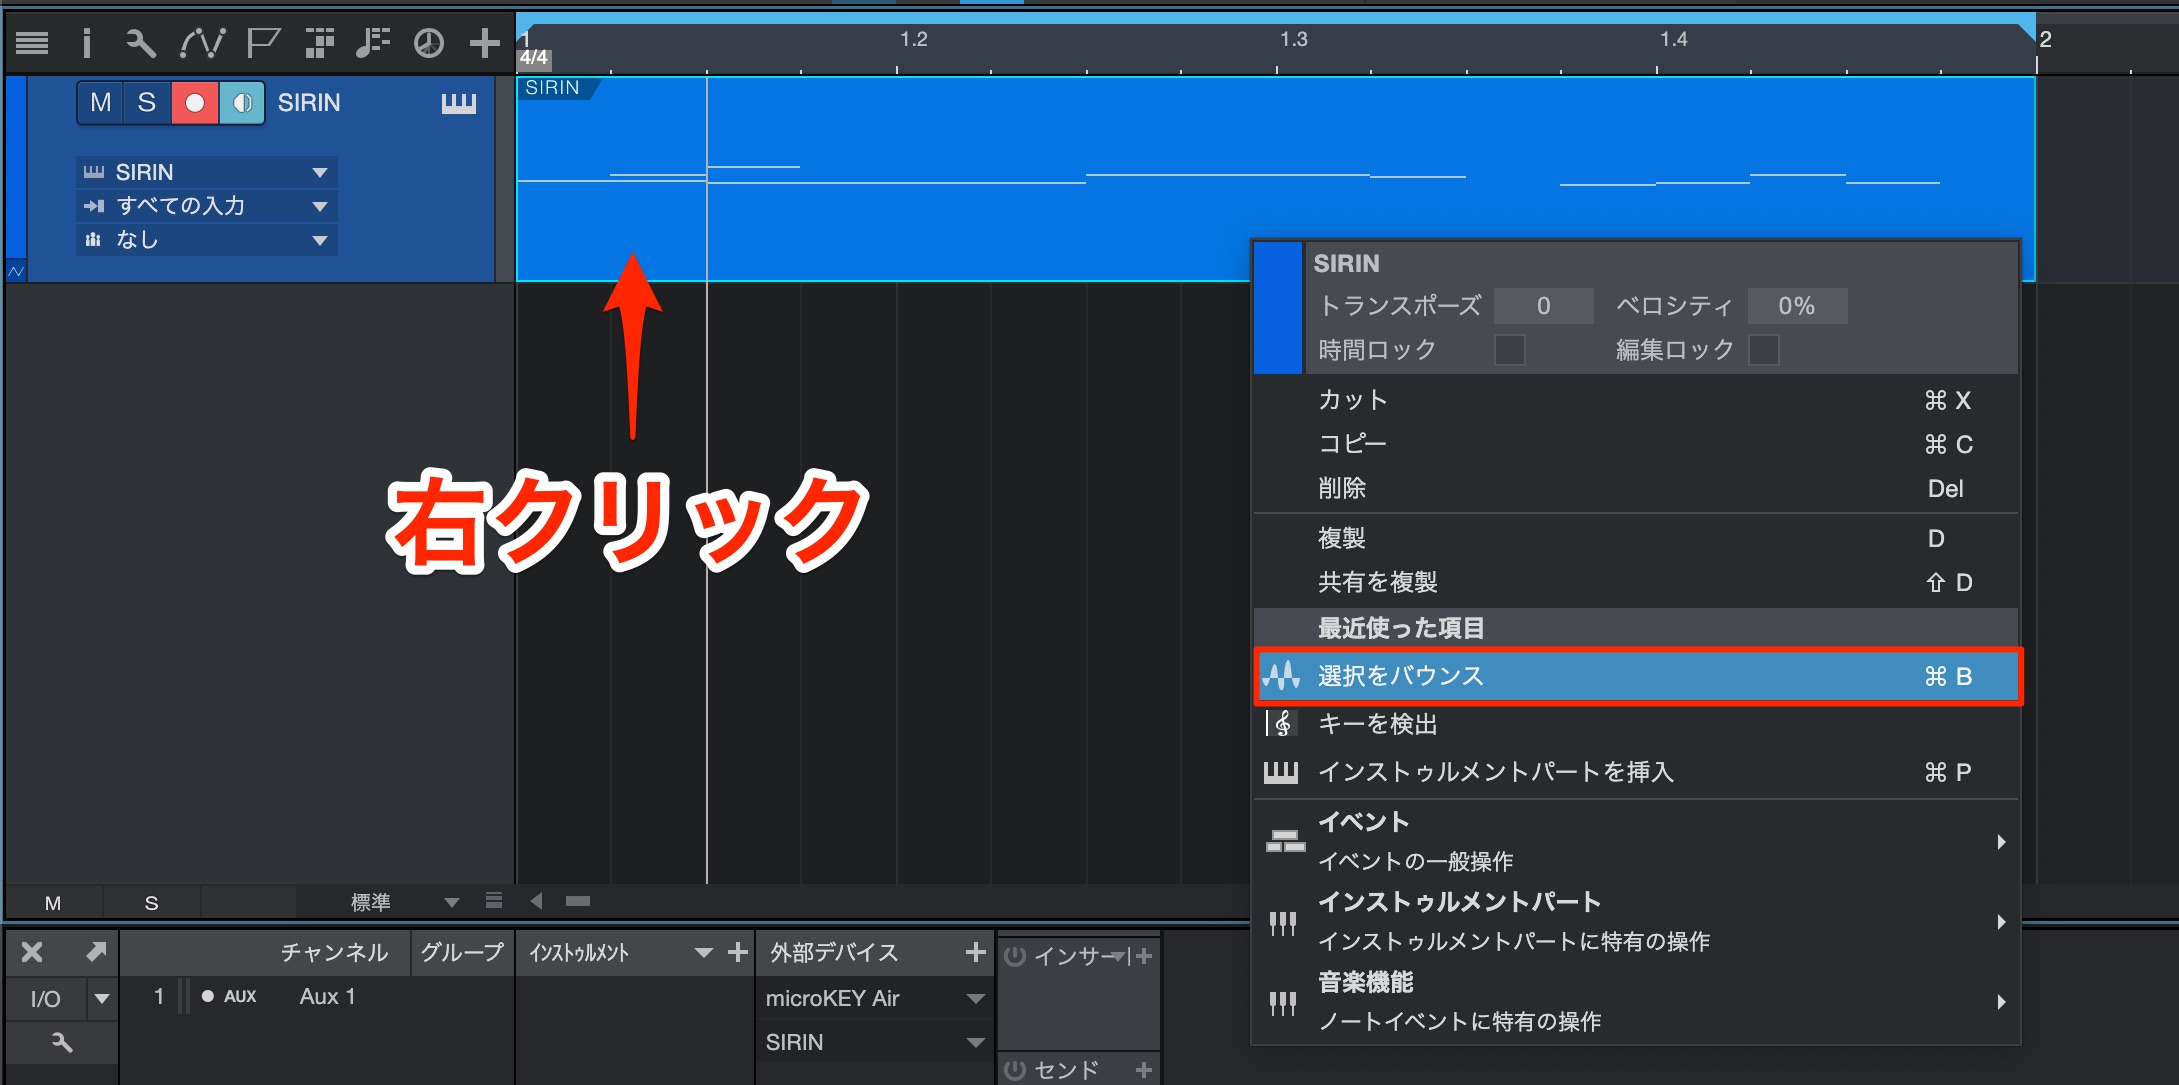Click the ベロシティ percentage field
2179x1085 pixels.
1797,306
